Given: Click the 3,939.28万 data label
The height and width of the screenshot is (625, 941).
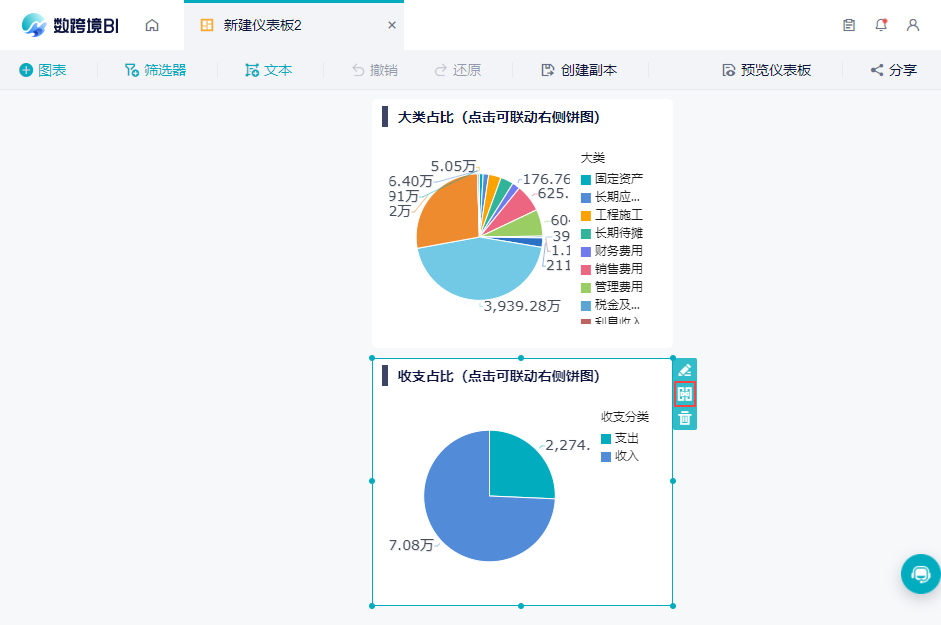Looking at the screenshot, I should point(522,306).
